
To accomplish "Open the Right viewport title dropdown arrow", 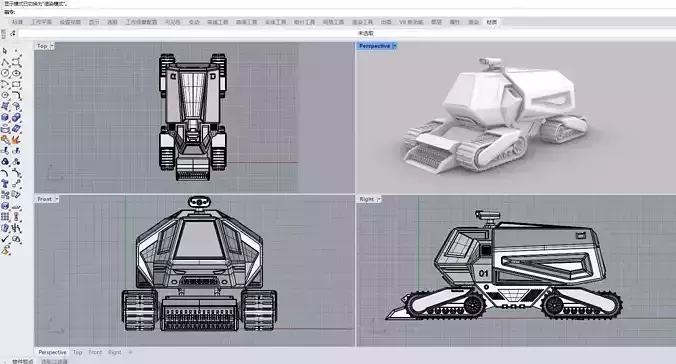I will point(379,199).
